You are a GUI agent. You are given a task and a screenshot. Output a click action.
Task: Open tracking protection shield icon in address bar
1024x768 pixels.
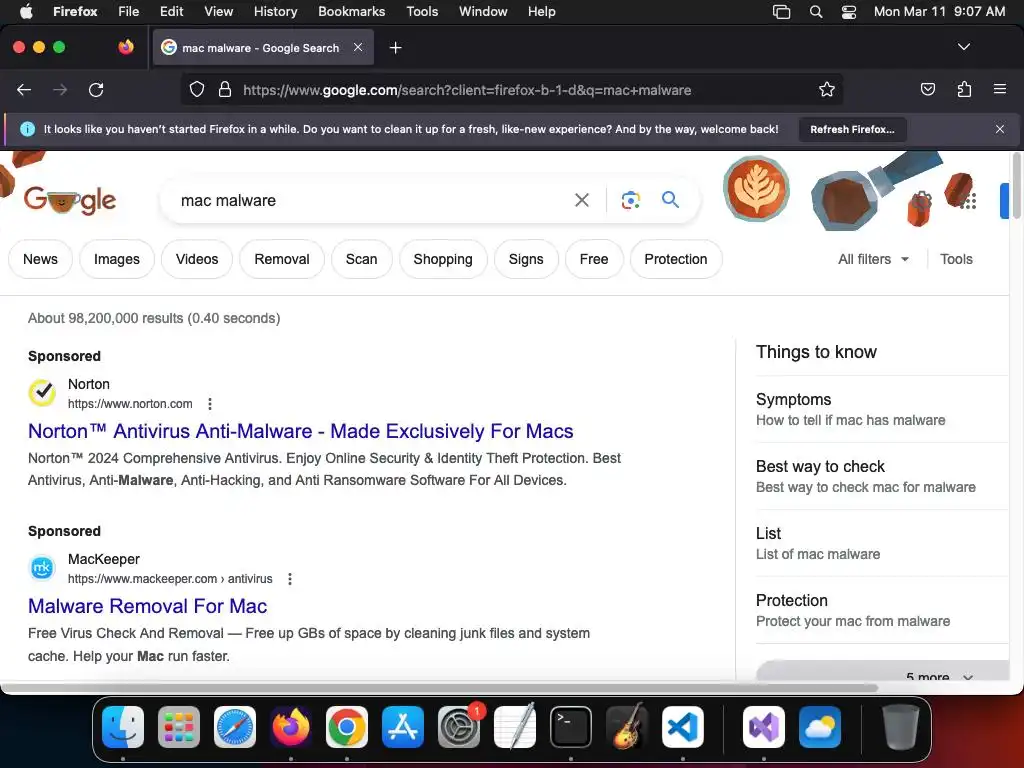coord(197,89)
